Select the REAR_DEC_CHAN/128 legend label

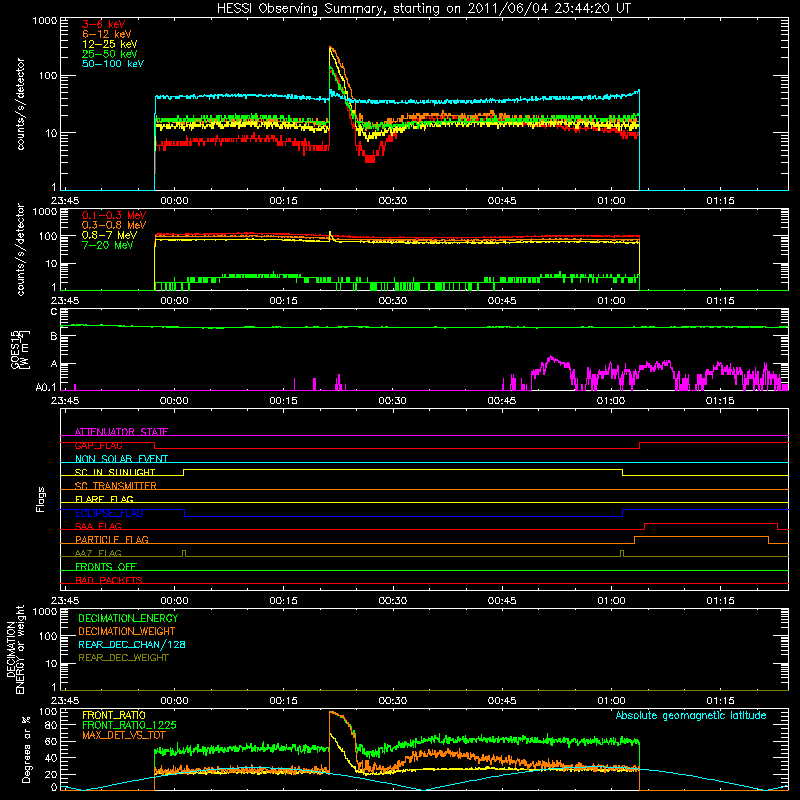pos(132,644)
